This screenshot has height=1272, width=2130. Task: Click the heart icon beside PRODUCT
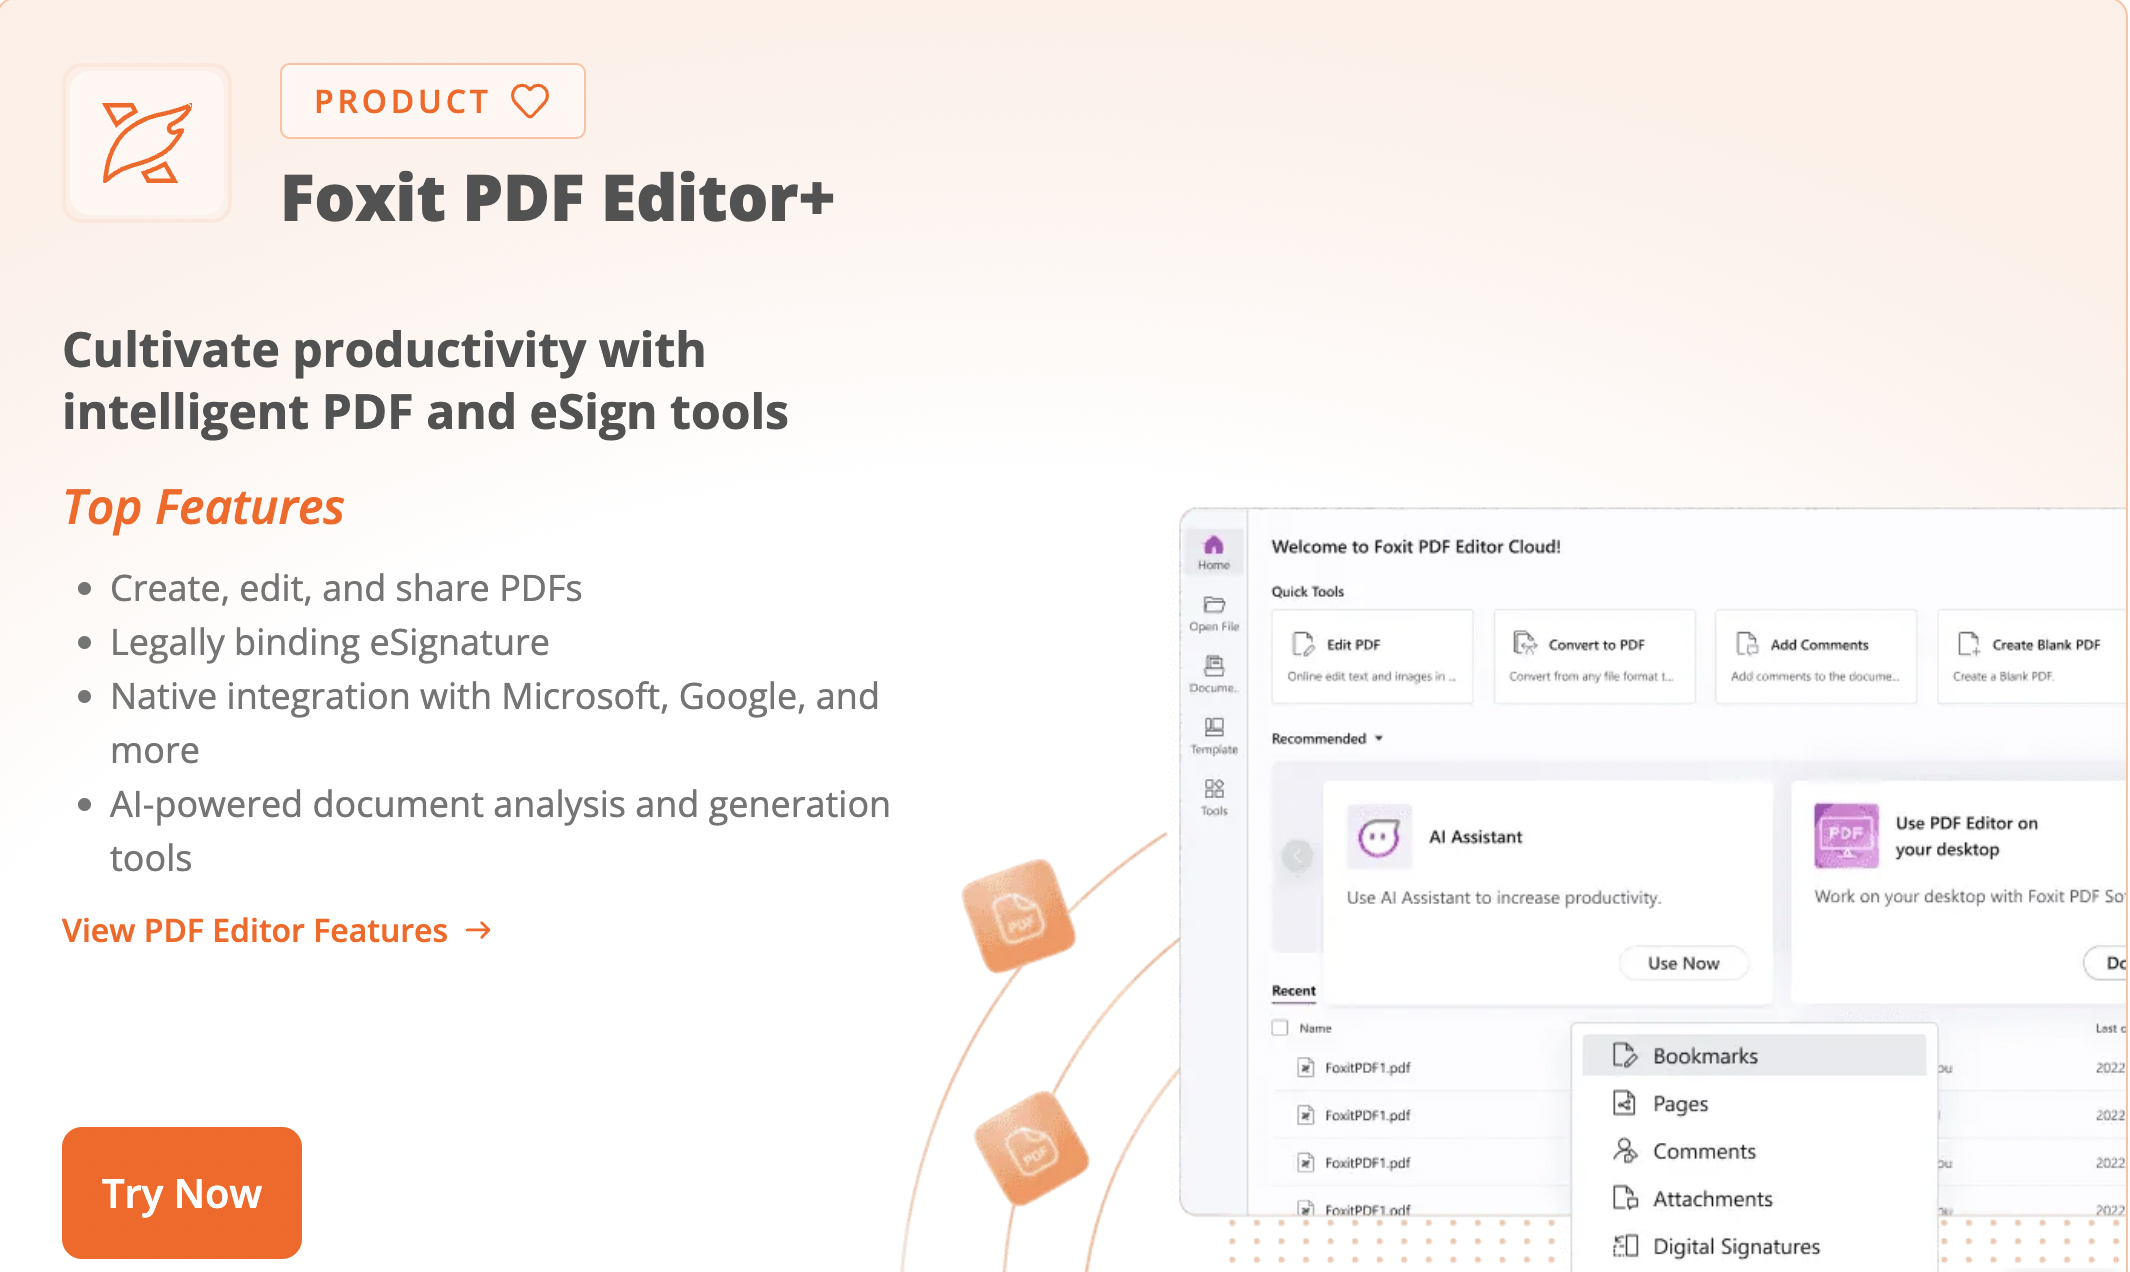[530, 101]
